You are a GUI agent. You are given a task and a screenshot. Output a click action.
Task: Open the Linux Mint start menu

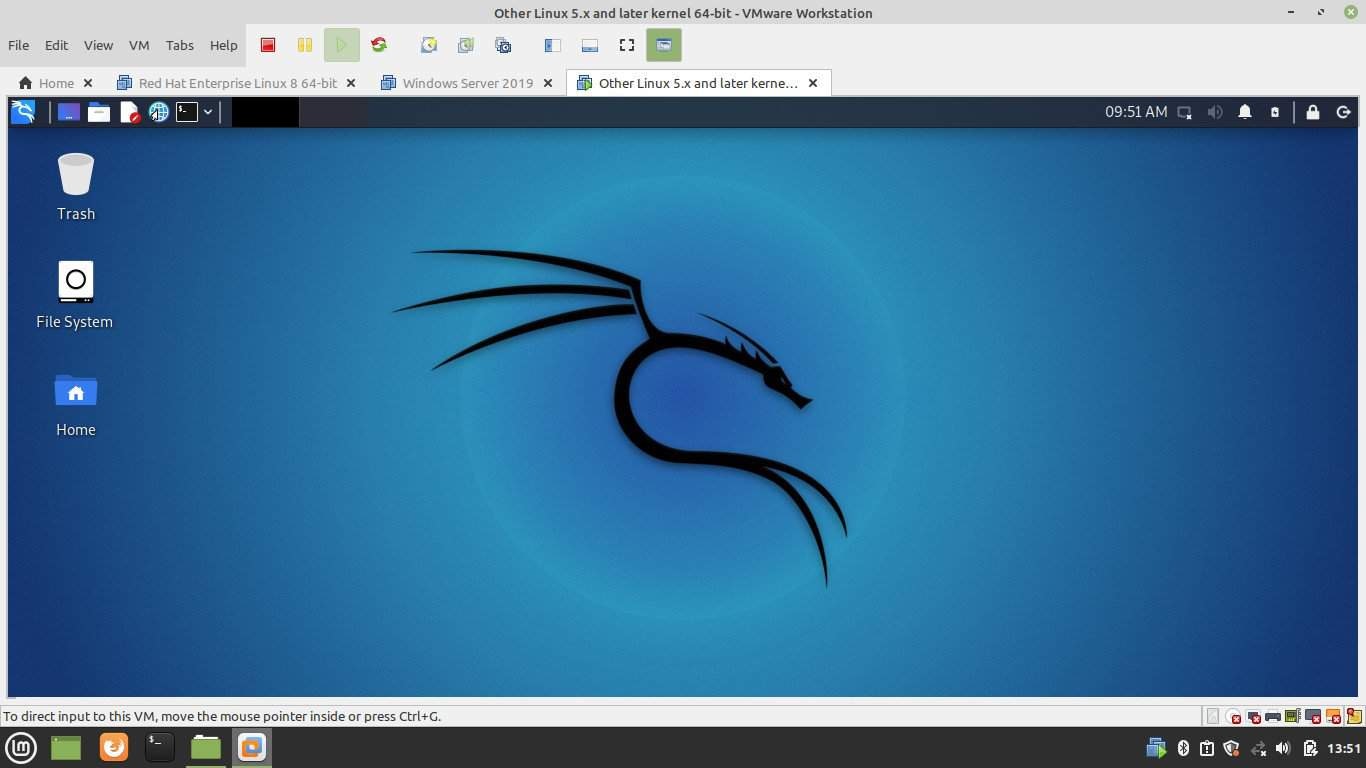21,747
